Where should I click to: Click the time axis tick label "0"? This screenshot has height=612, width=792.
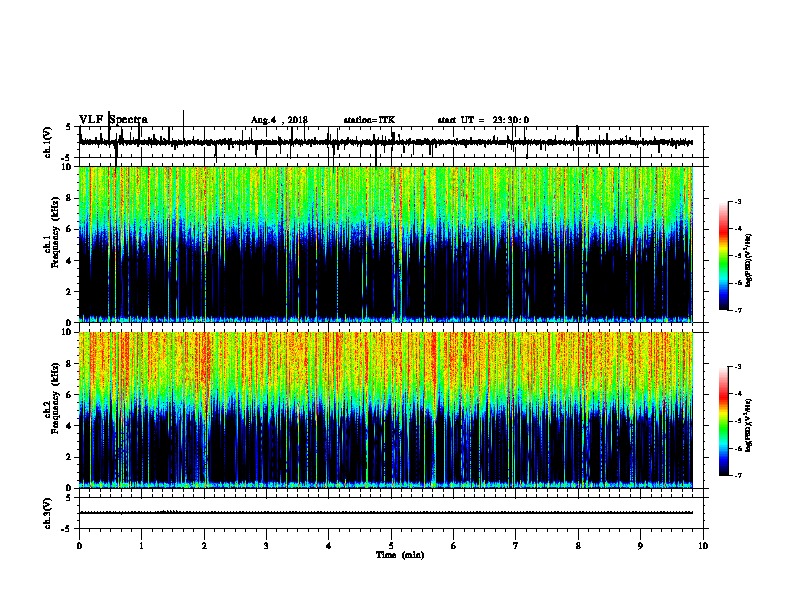click(79, 546)
